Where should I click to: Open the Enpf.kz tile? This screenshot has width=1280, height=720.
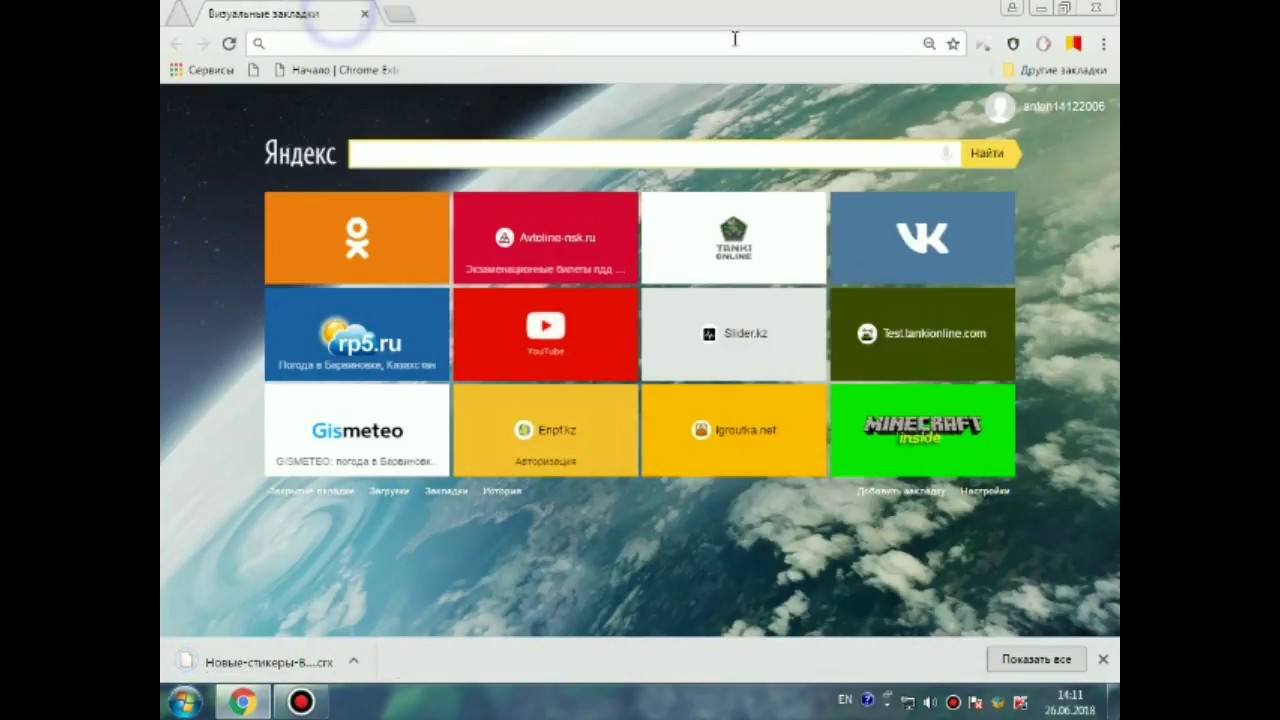(545, 430)
